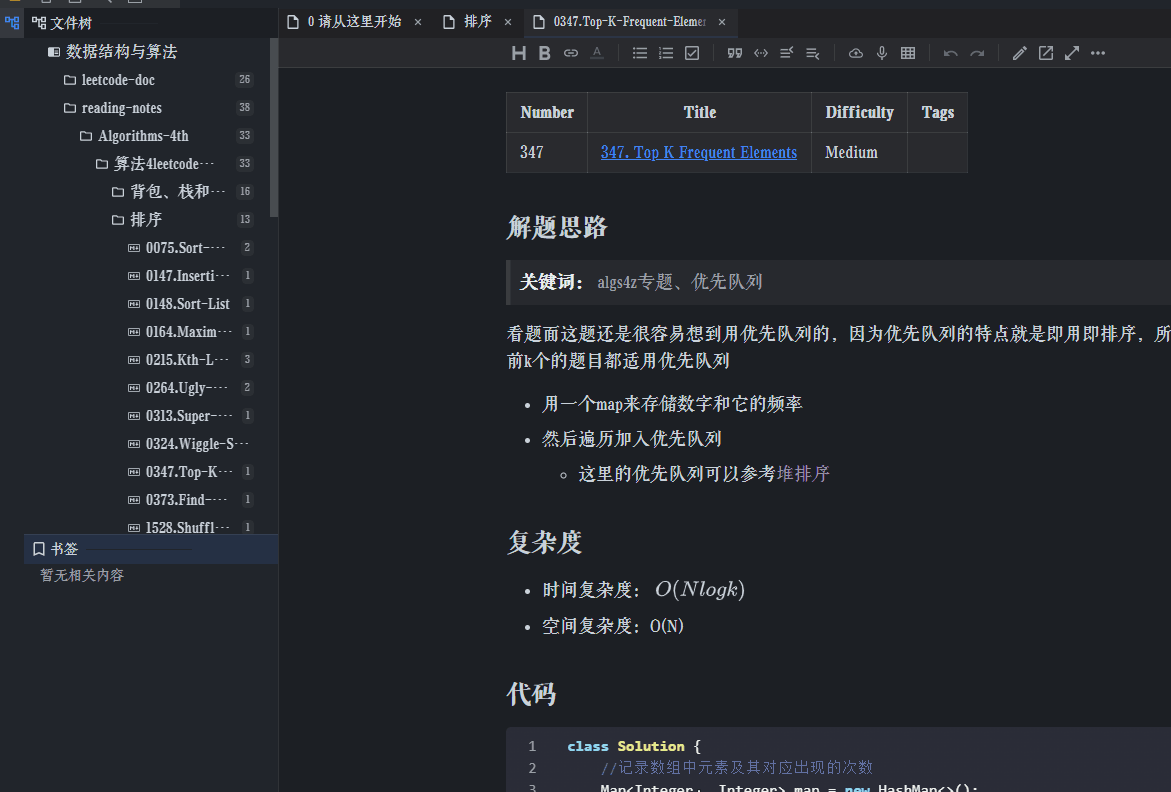Start audio recording with the microphone icon
This screenshot has width=1171, height=792.
coord(881,53)
